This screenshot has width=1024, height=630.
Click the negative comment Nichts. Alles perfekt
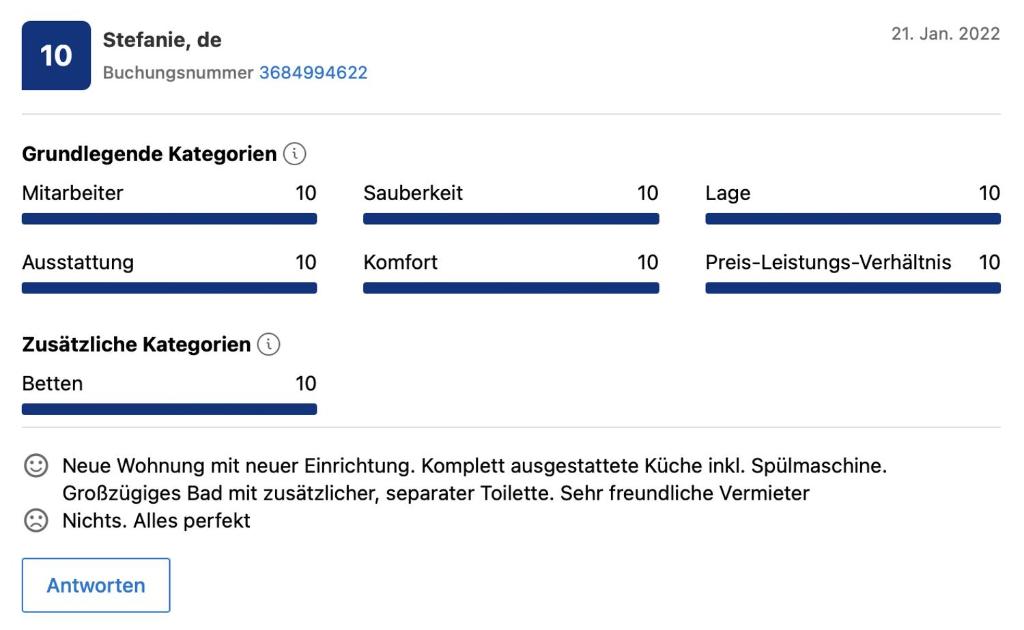(x=156, y=520)
